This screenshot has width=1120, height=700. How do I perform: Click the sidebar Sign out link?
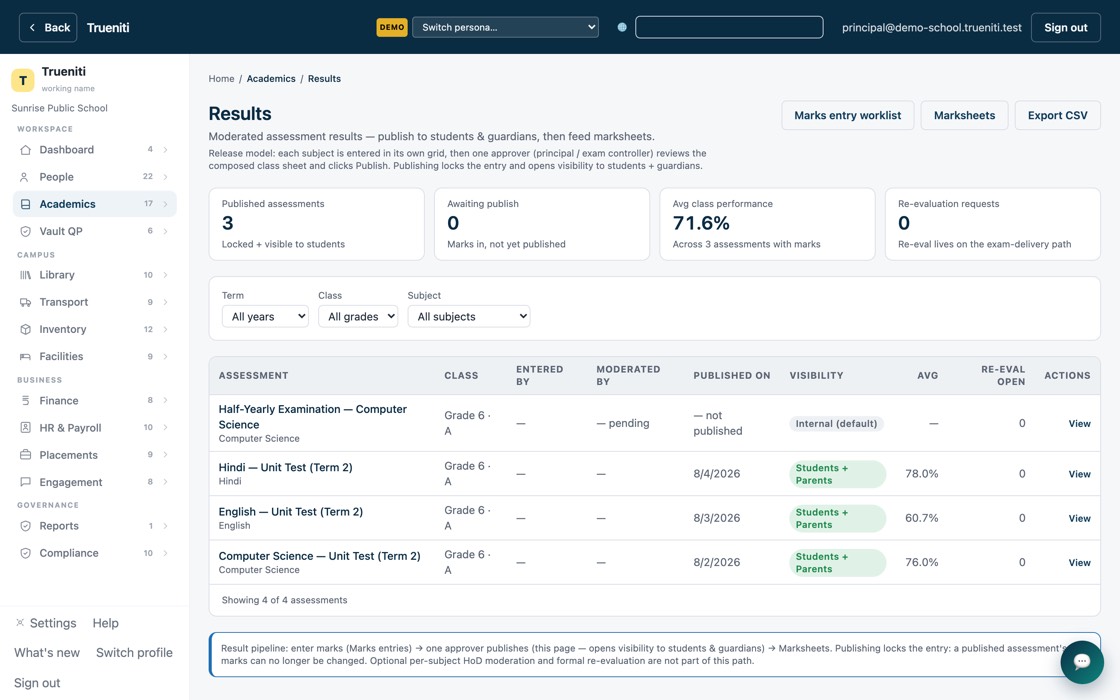(x=37, y=683)
